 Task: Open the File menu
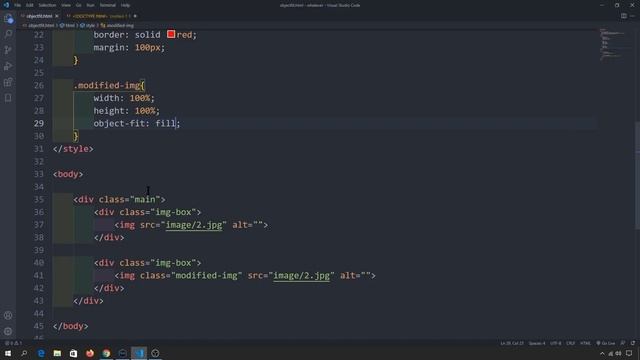click(x=18, y=5)
